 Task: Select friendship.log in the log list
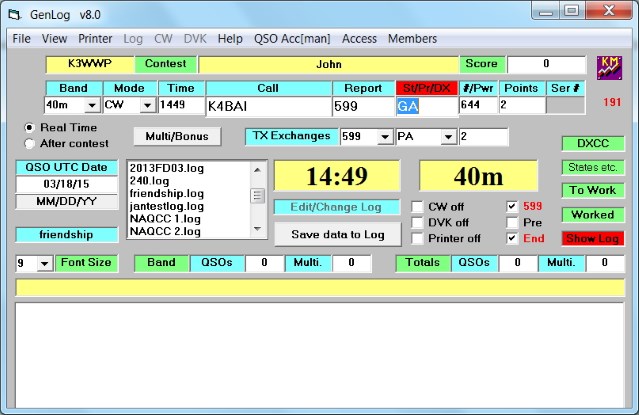166,193
